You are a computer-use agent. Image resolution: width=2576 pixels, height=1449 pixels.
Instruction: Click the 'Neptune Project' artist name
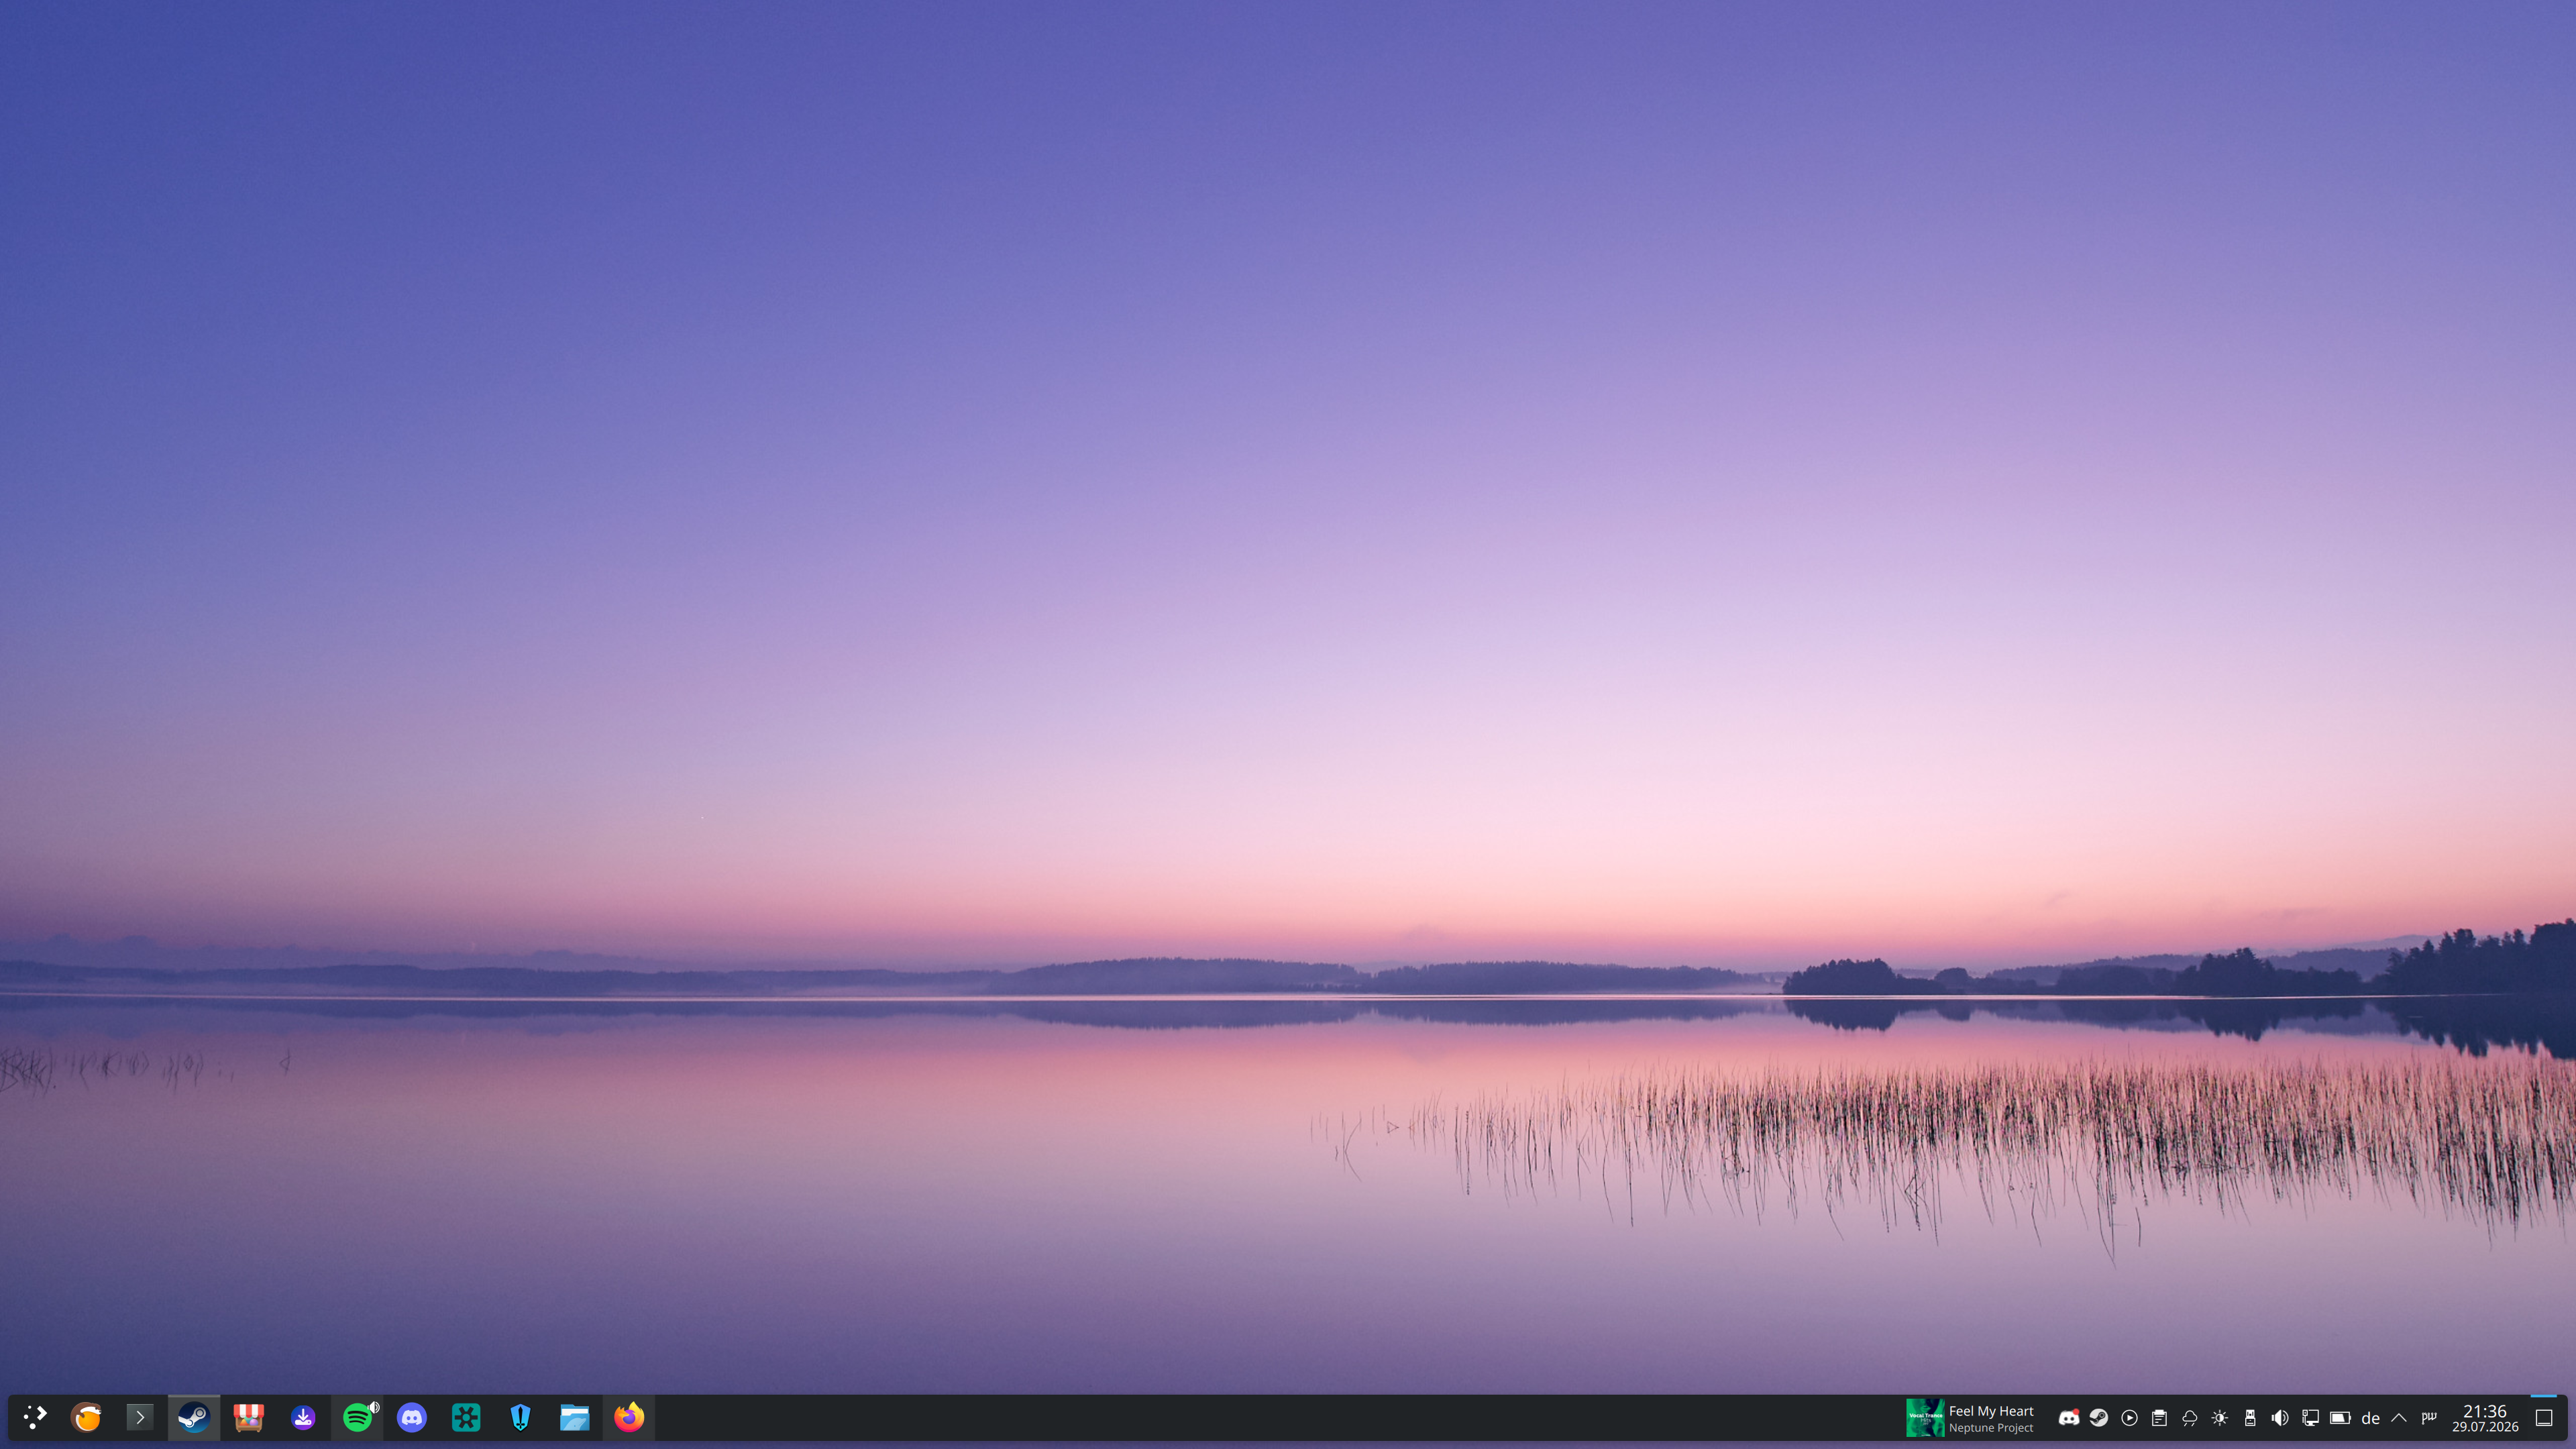point(1991,1428)
